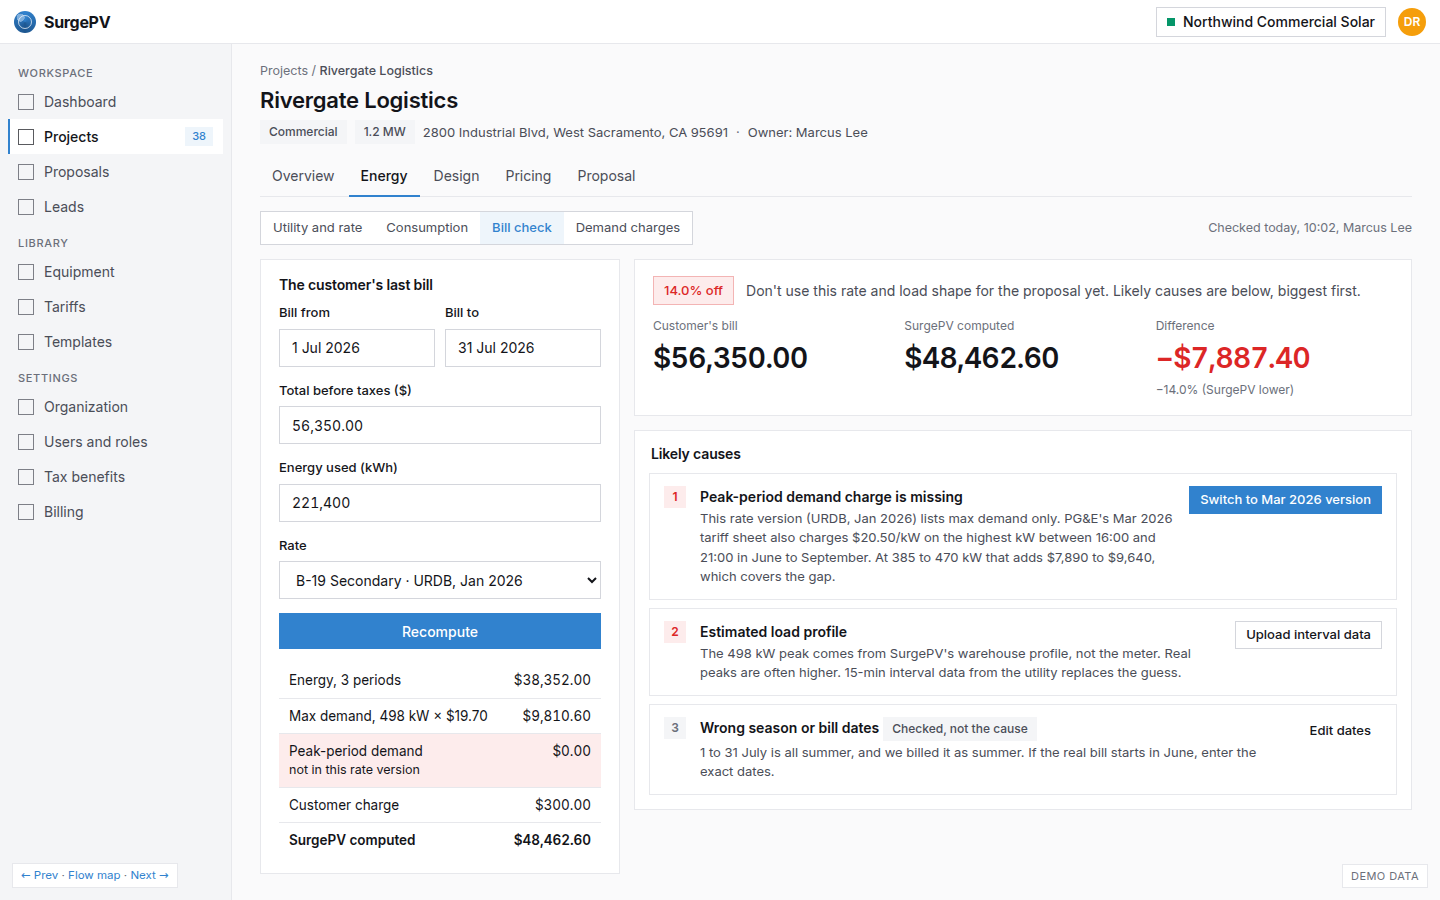1440x900 pixels.
Task: Click the icon beside Users and roles
Action: (x=26, y=442)
